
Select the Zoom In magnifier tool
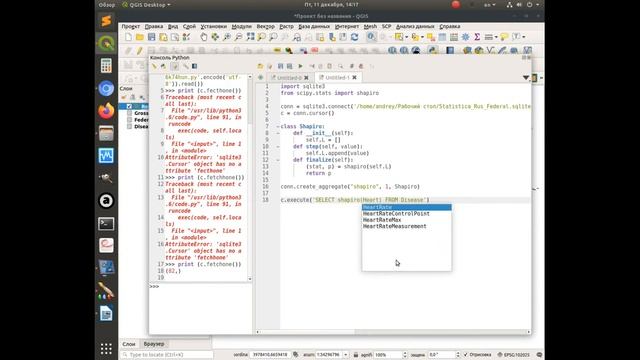(227, 37)
